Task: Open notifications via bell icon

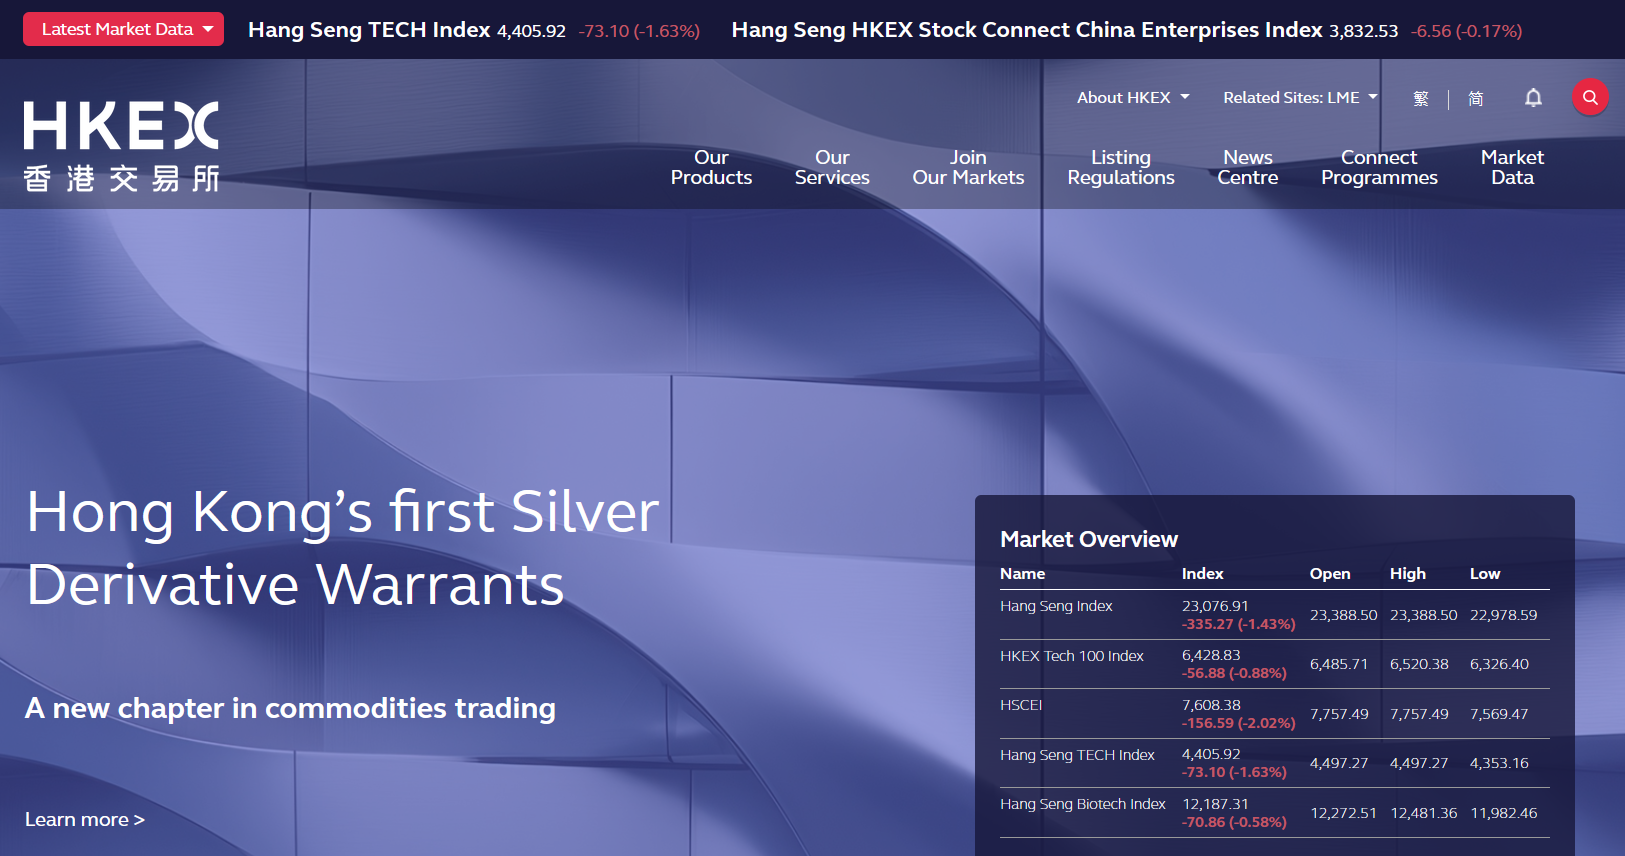Action: coord(1533,97)
